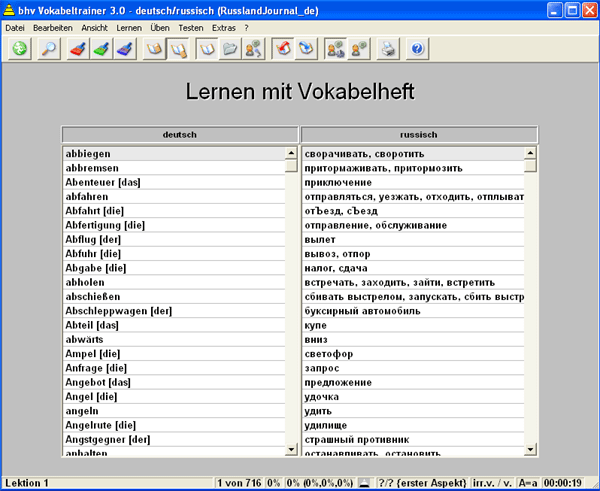Select Russian entry 'светофор'

click(x=413, y=354)
